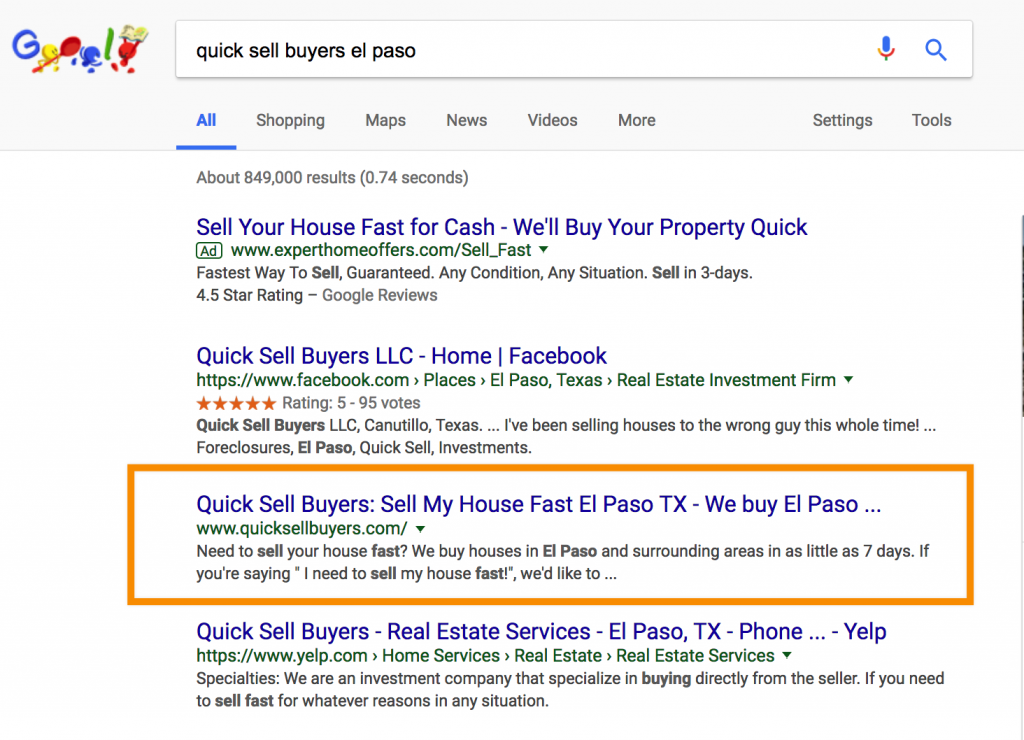Viewport: 1024px width, 740px height.
Task: Start voice search with the microphone icon
Action: pos(886,49)
